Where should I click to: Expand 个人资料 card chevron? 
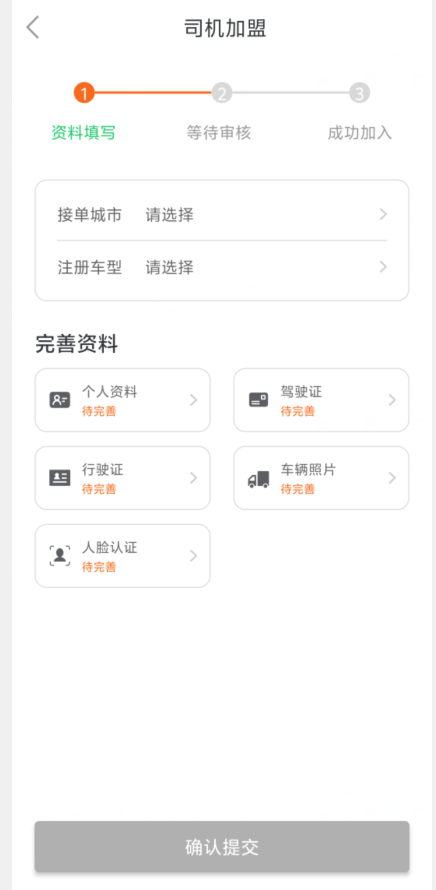(x=193, y=400)
